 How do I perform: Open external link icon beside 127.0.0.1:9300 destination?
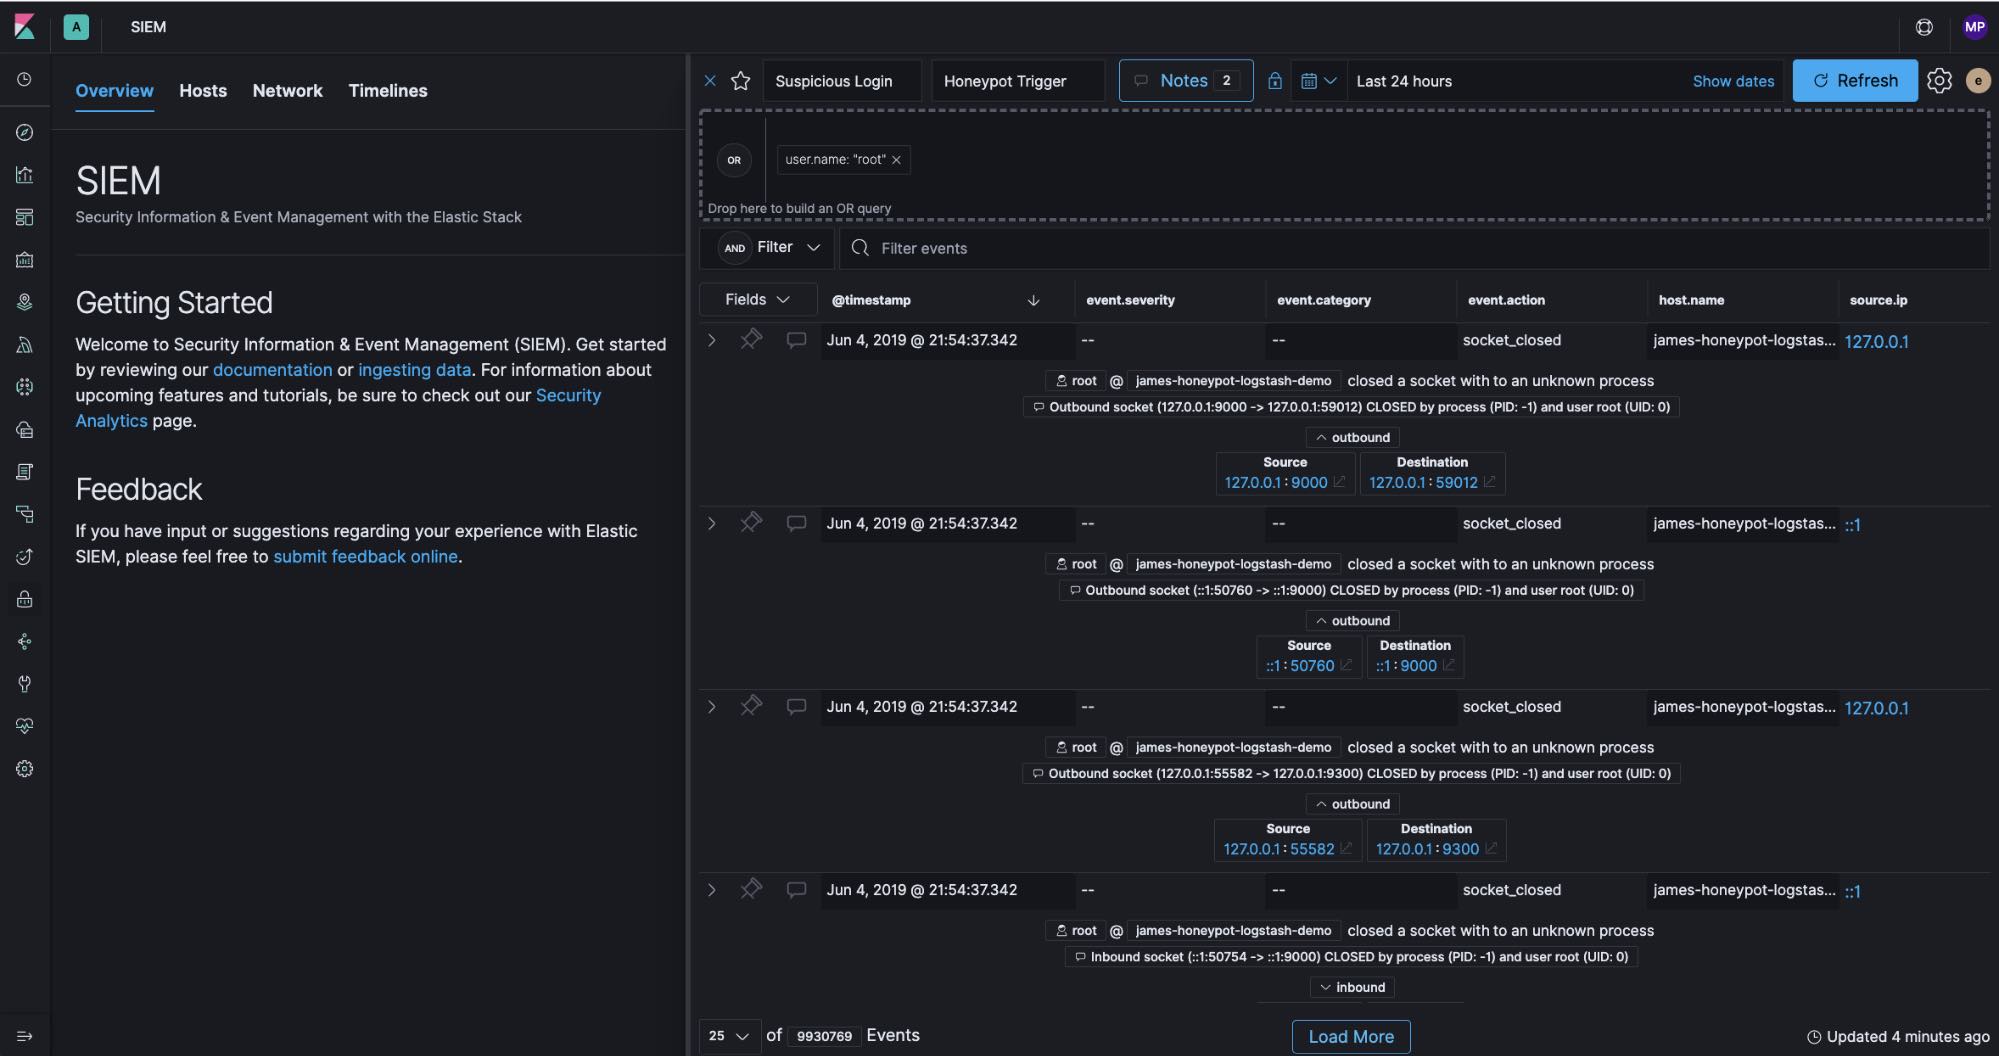1491,849
